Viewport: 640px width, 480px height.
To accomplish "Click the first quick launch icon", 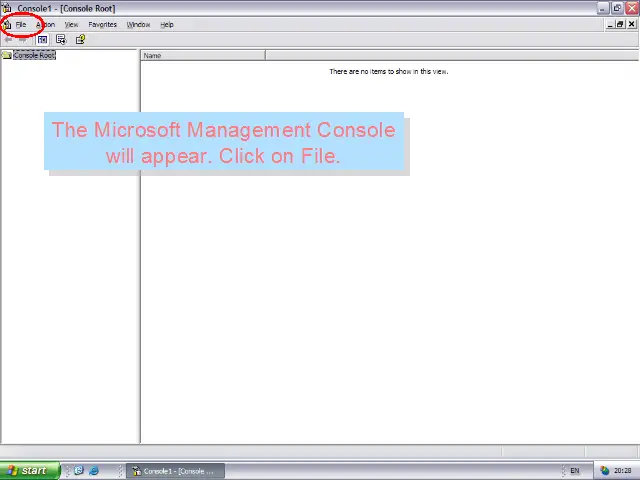I will [x=79, y=471].
